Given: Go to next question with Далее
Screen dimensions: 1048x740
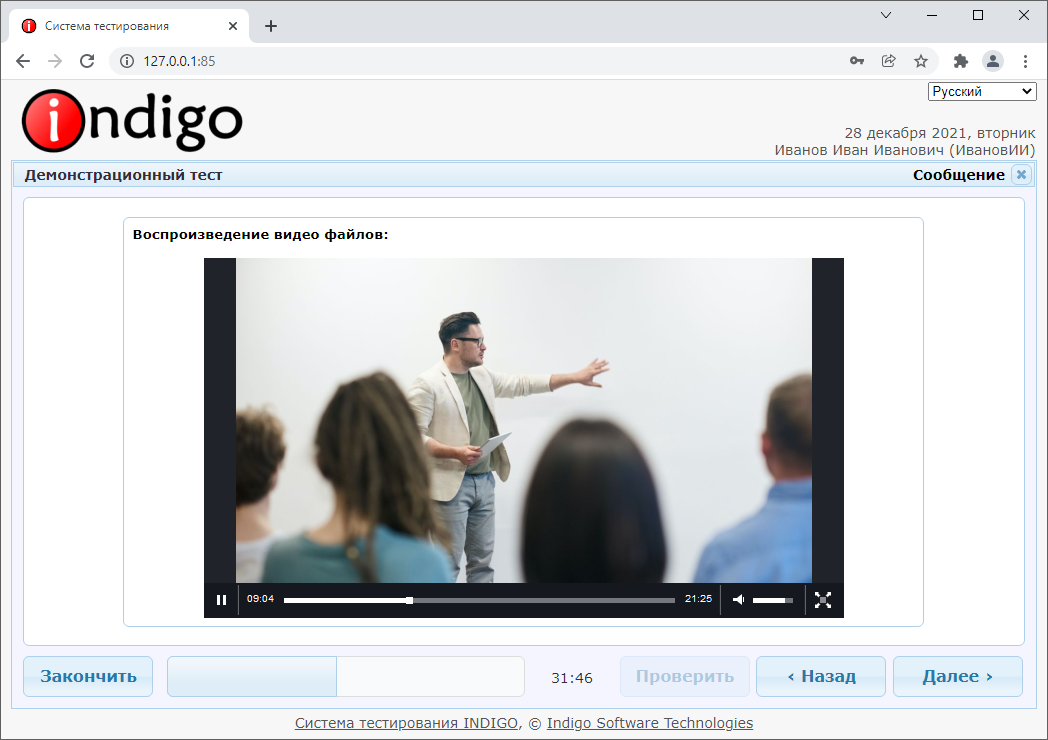Looking at the screenshot, I should (958, 676).
